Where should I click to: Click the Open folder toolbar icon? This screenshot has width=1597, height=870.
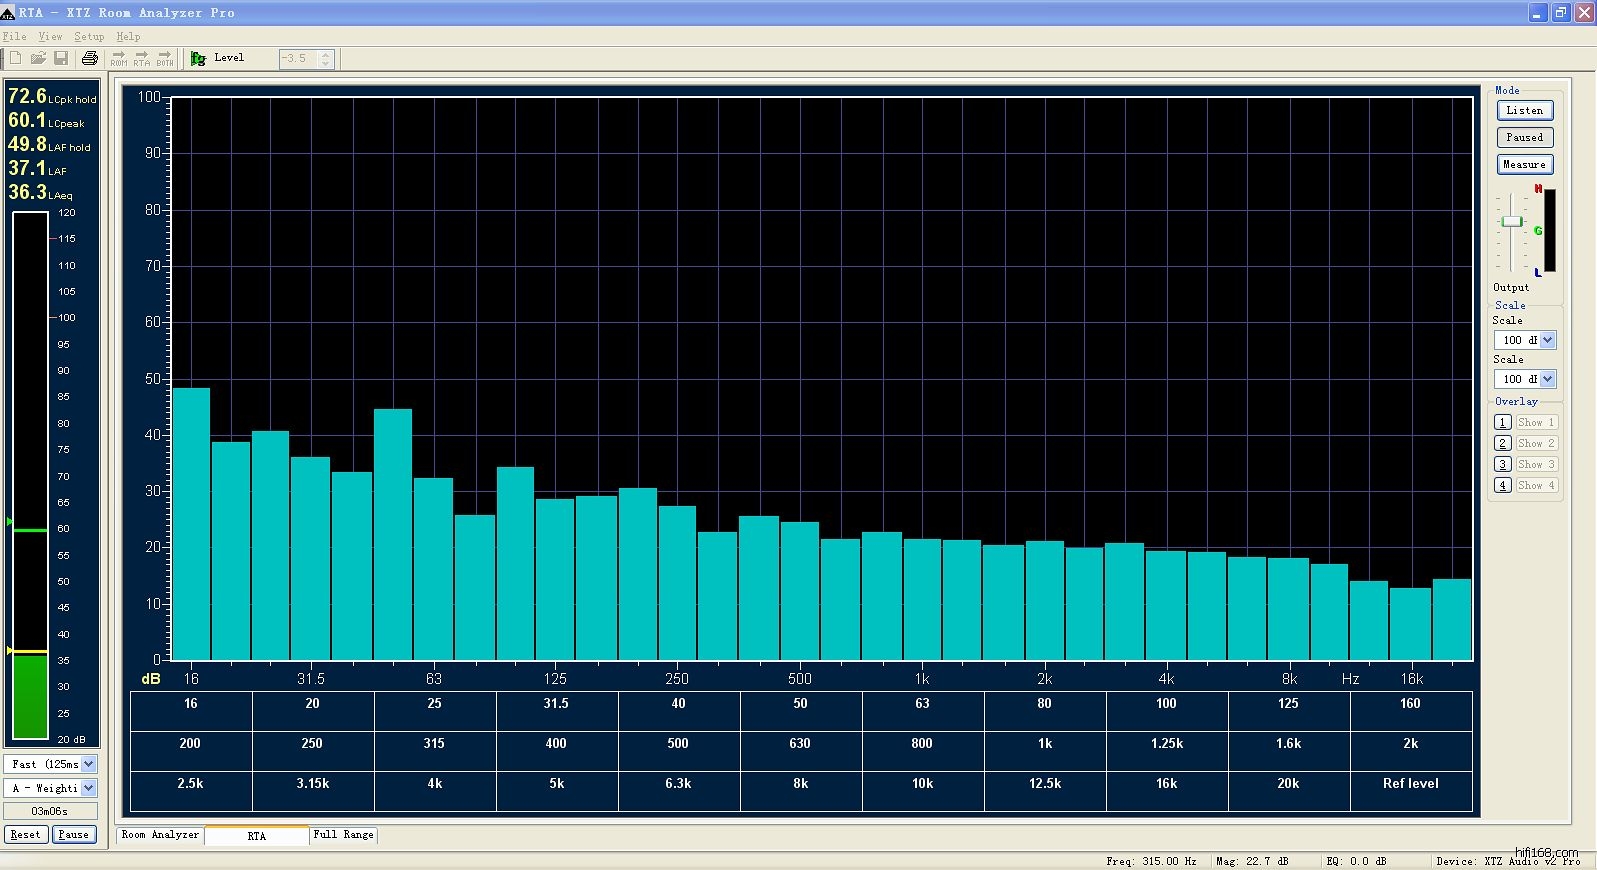coord(38,58)
